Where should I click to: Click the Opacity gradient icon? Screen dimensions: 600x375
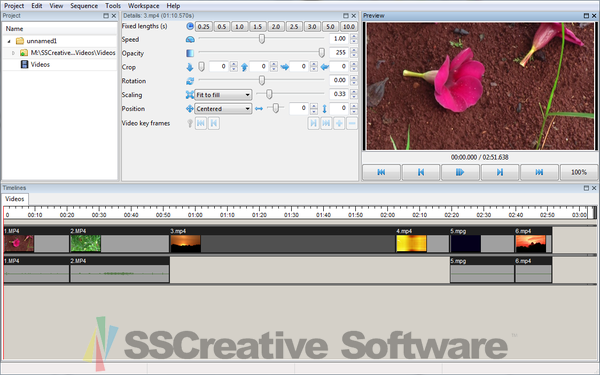[190, 53]
